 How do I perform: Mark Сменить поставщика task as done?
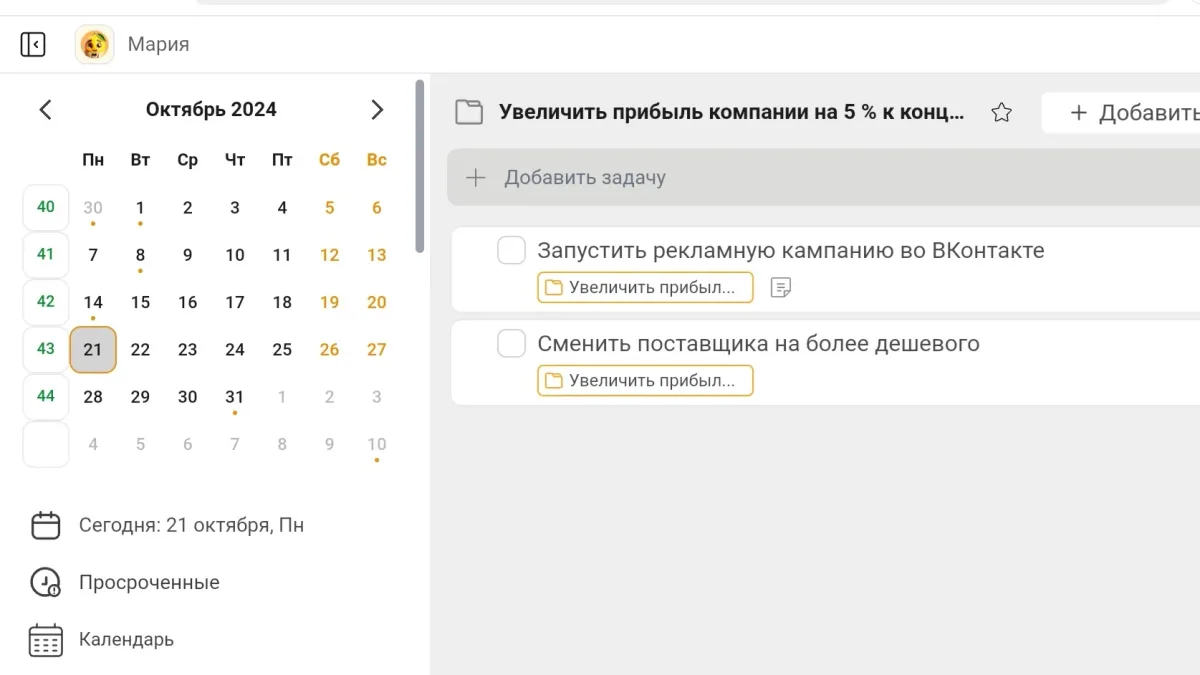click(x=511, y=344)
